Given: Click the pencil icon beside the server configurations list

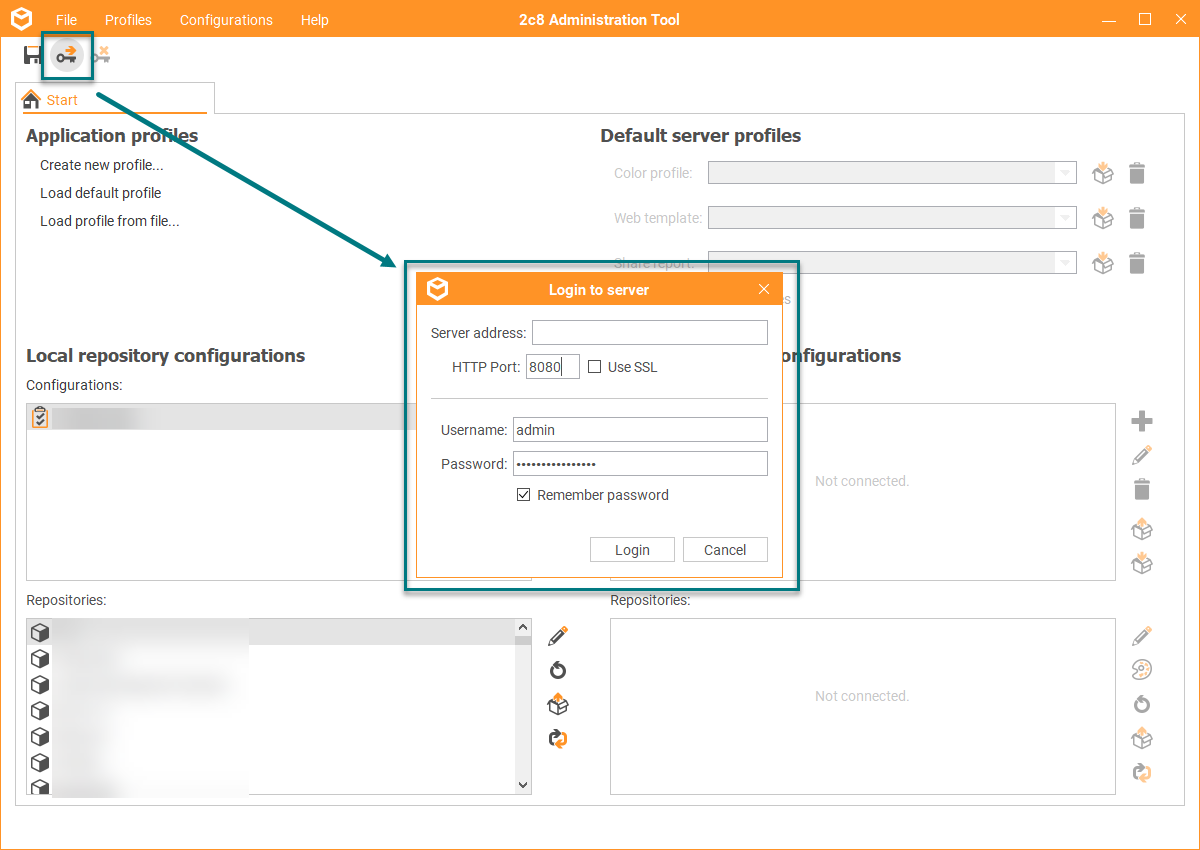Looking at the screenshot, I should point(1142,455).
